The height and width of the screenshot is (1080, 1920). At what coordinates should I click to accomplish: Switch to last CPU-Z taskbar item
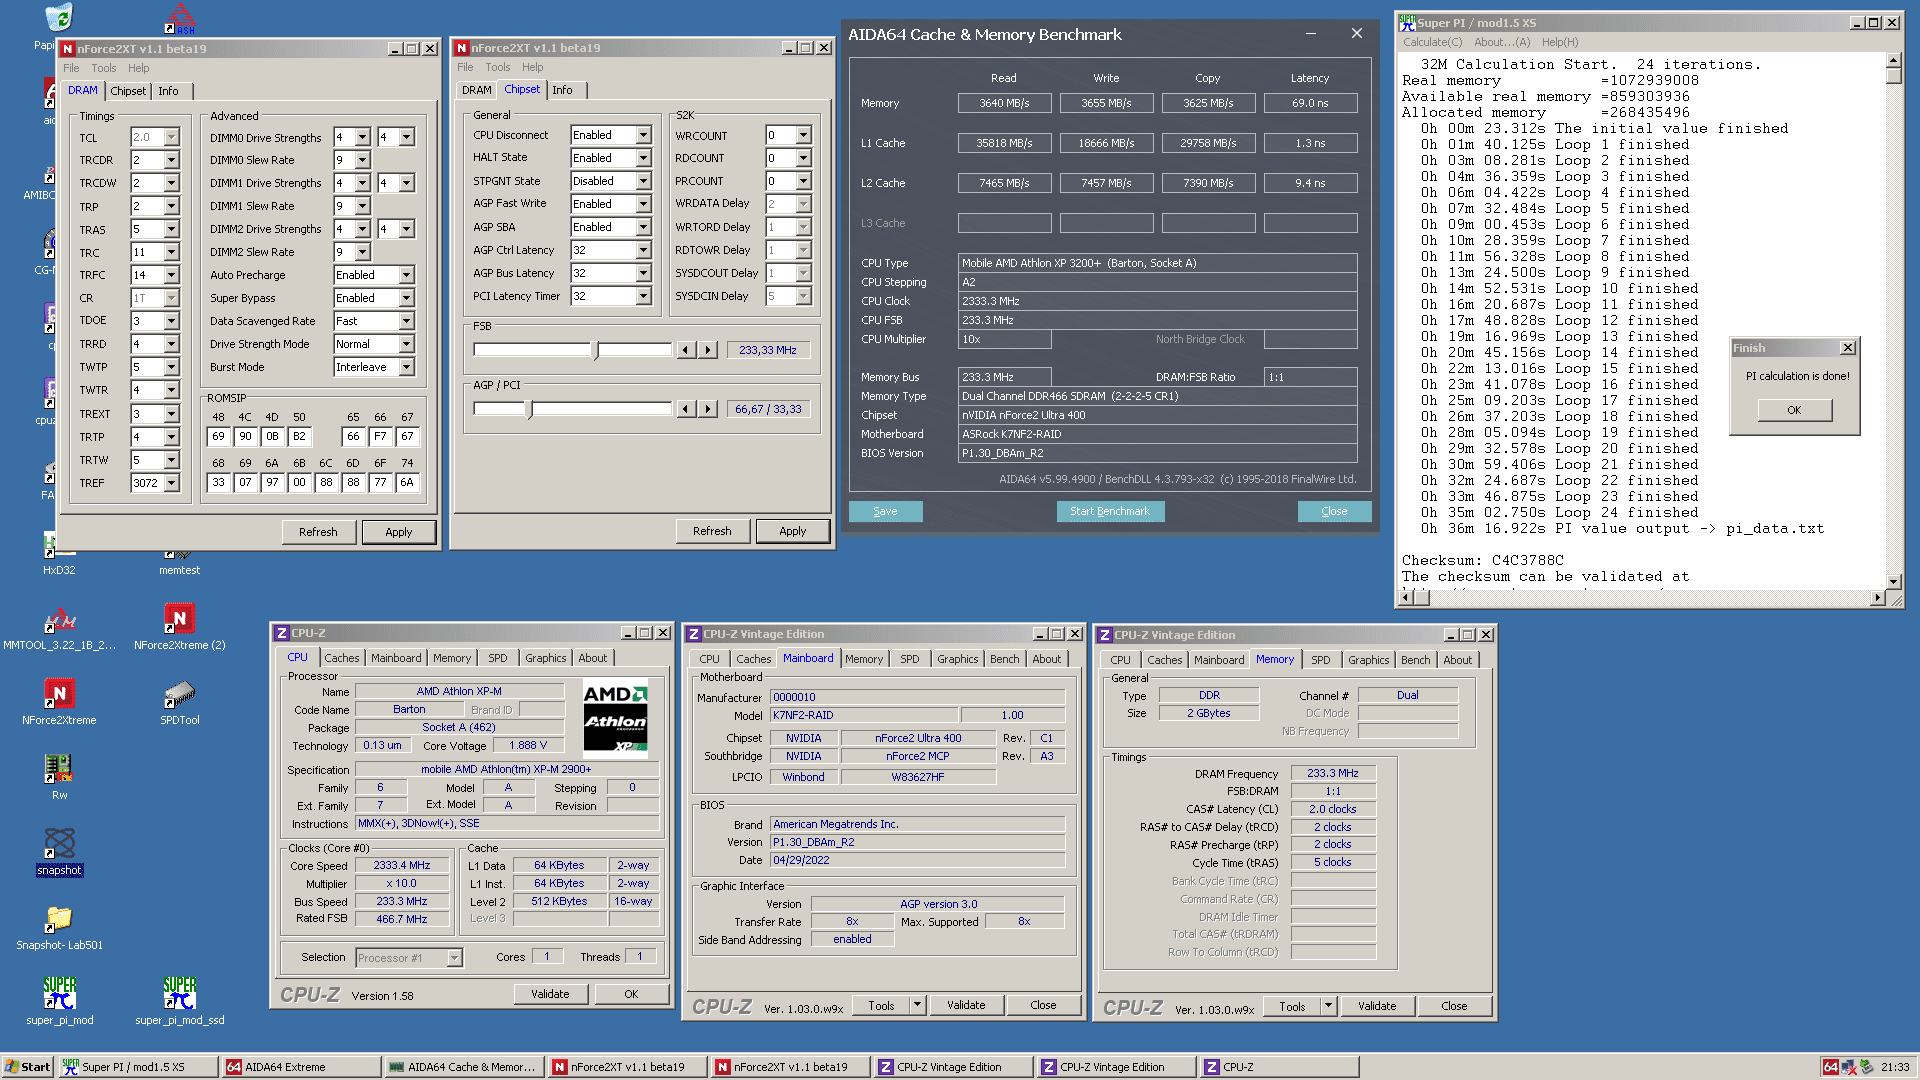click(1278, 1067)
